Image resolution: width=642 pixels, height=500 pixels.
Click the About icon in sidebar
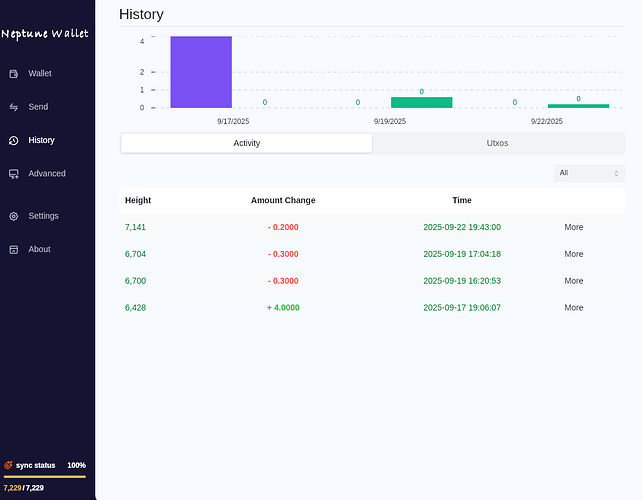pos(14,249)
